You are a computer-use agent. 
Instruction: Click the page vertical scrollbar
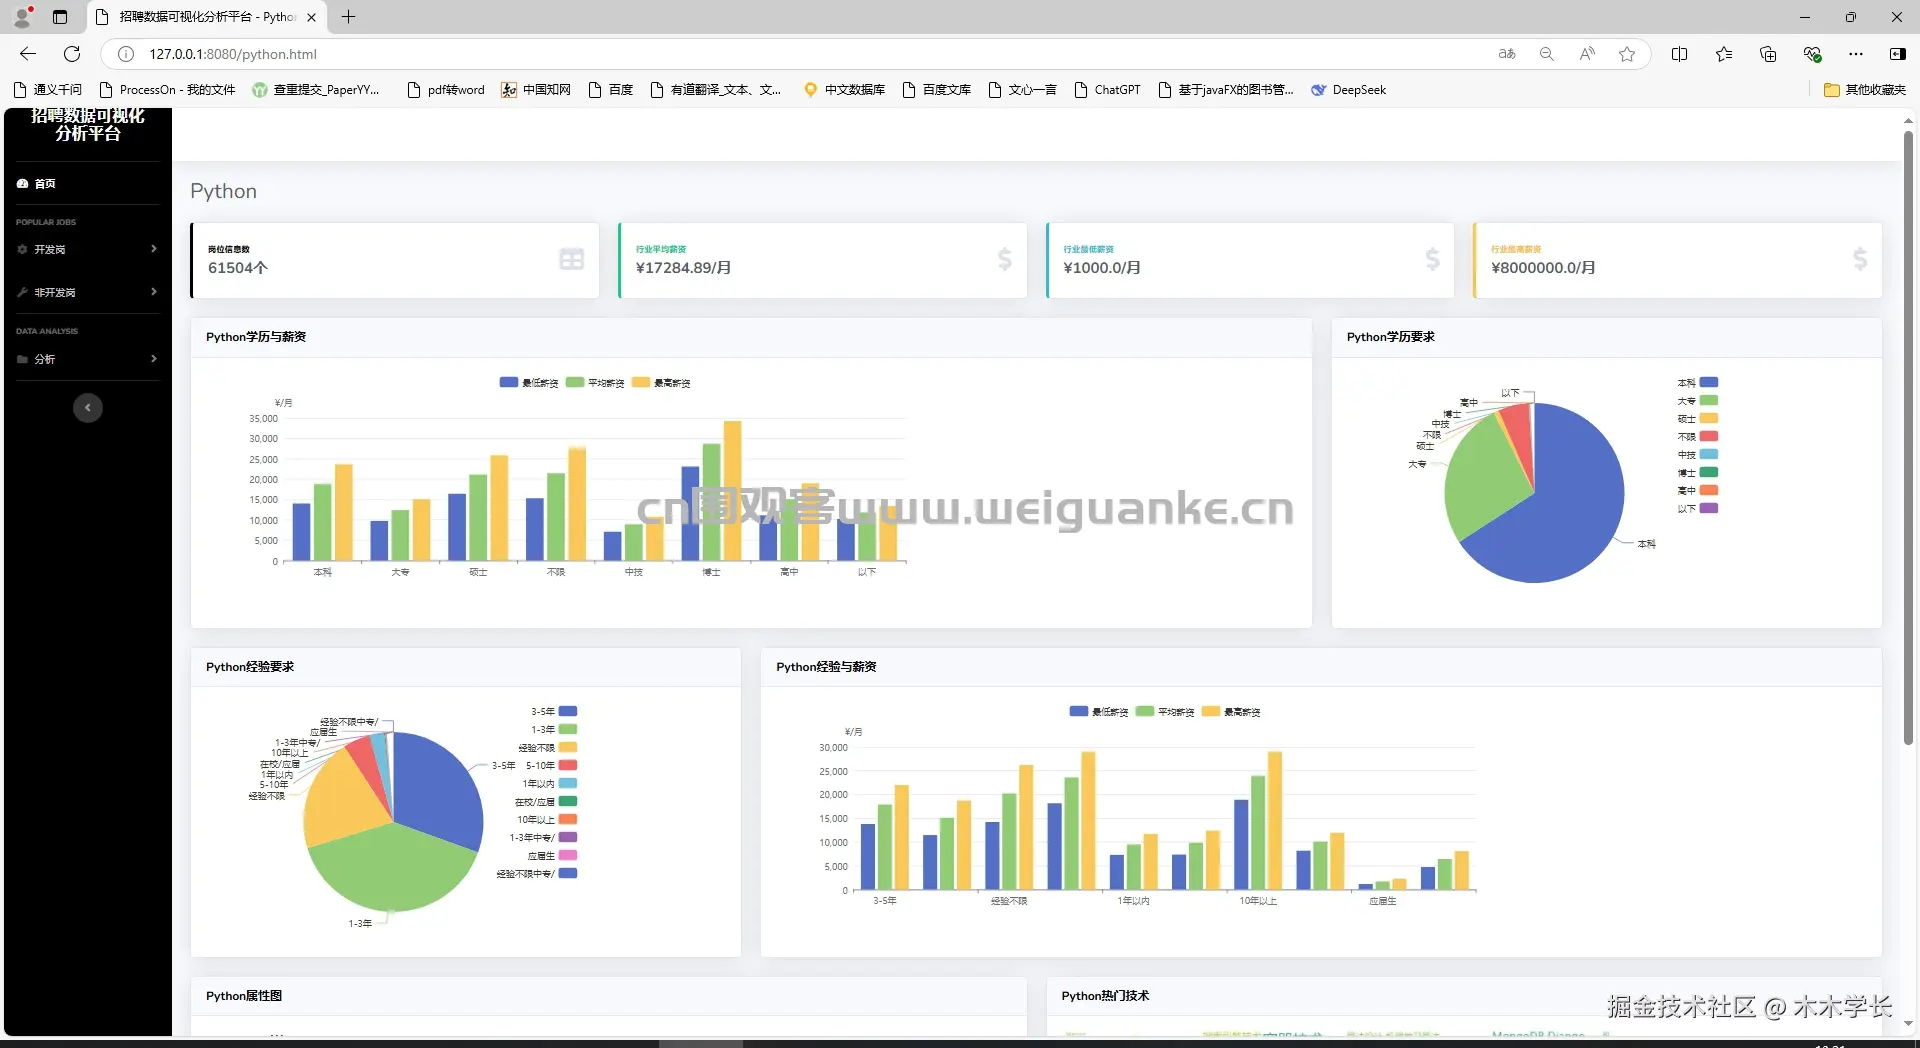(x=1908, y=438)
